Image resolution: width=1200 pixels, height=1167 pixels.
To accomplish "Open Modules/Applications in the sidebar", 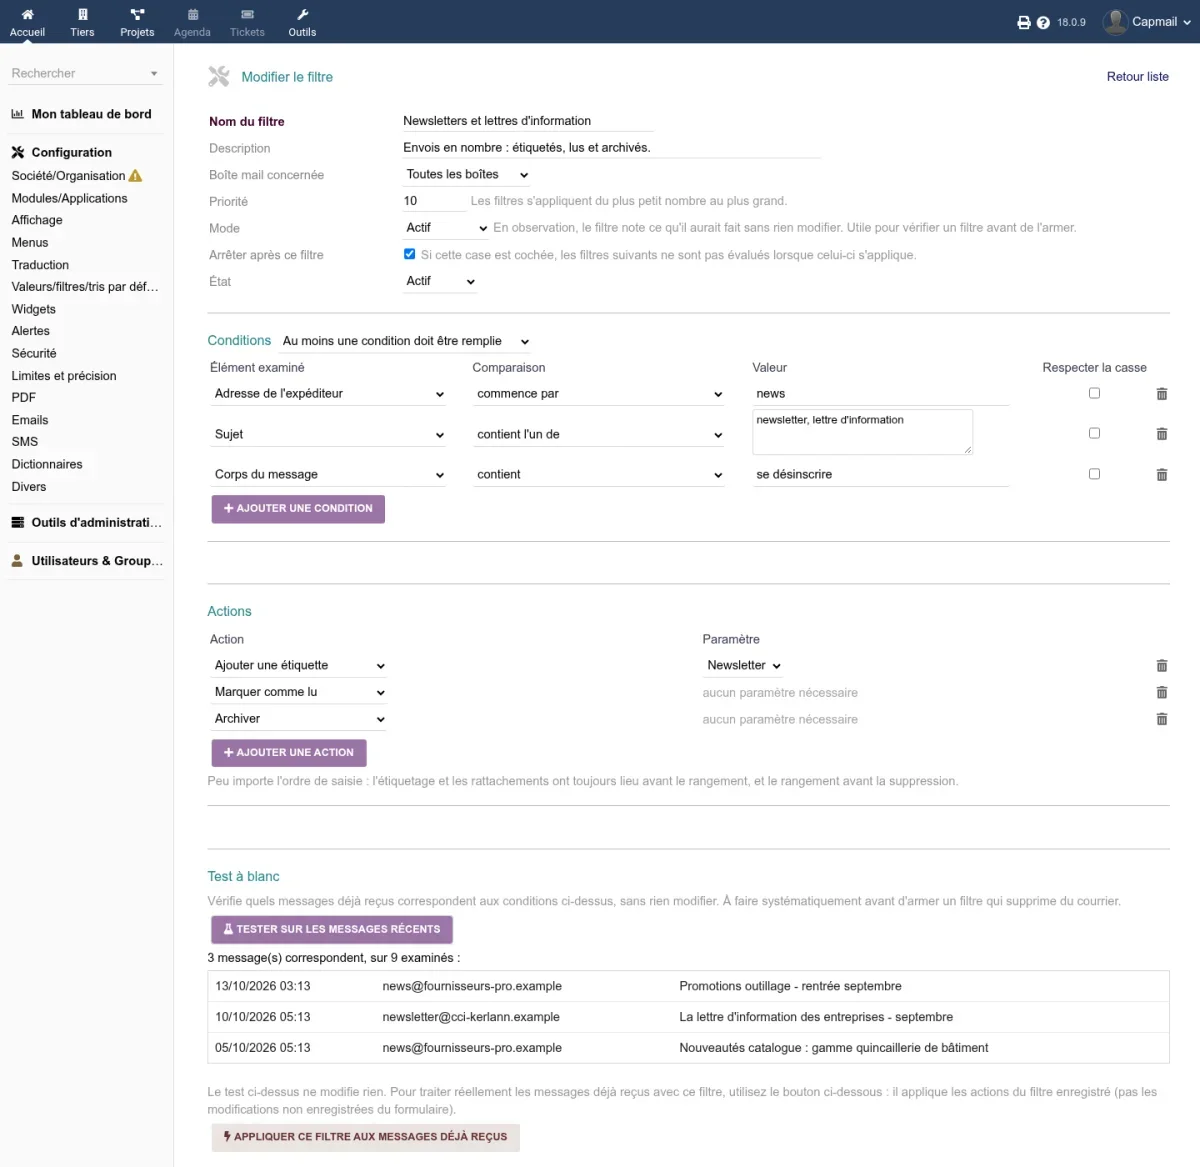I will [69, 198].
